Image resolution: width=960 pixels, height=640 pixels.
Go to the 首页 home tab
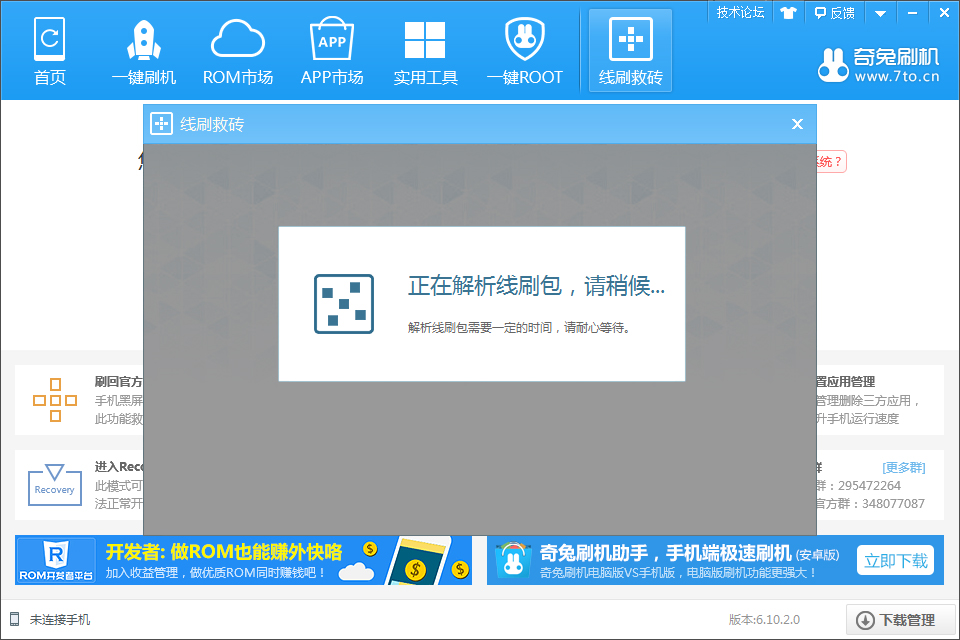[50, 51]
